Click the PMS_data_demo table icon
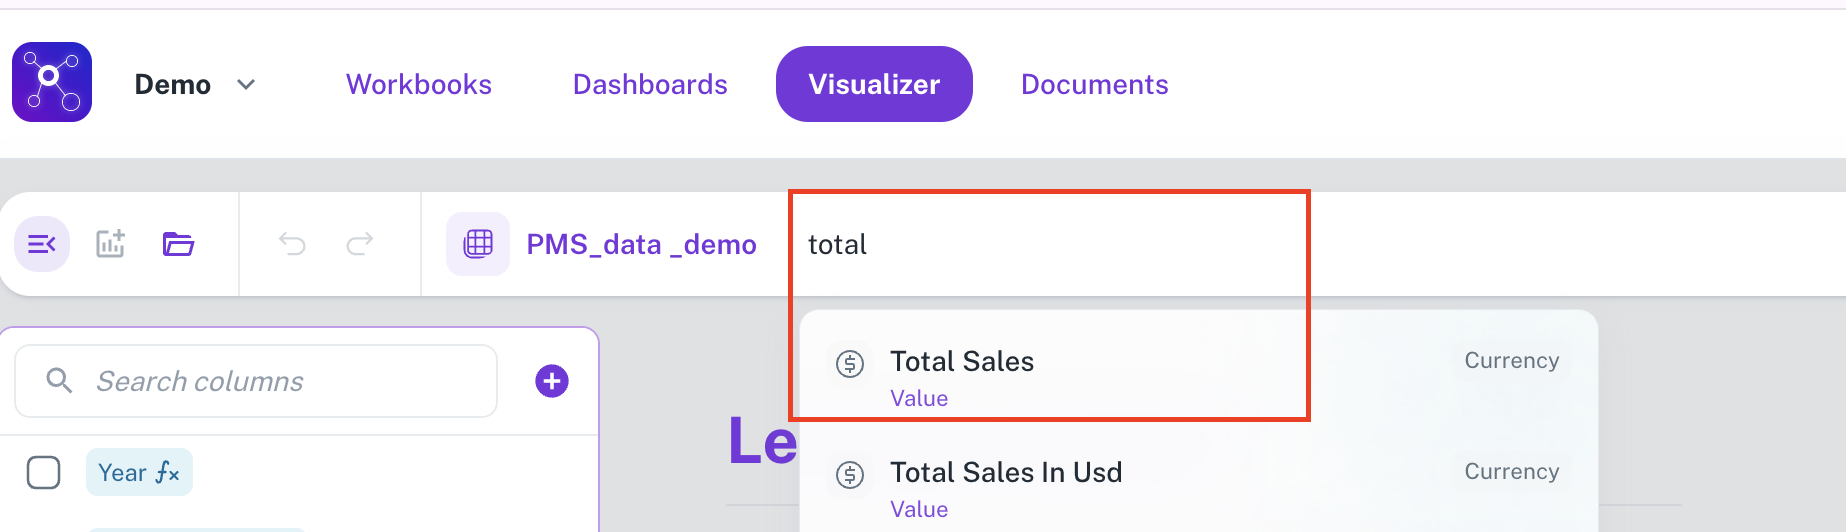 pos(478,244)
